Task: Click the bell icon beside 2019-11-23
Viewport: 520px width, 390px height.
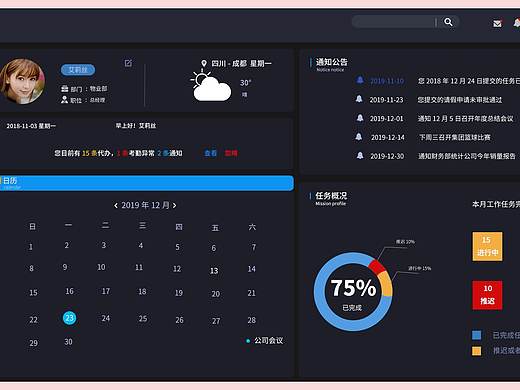Action: click(x=359, y=99)
